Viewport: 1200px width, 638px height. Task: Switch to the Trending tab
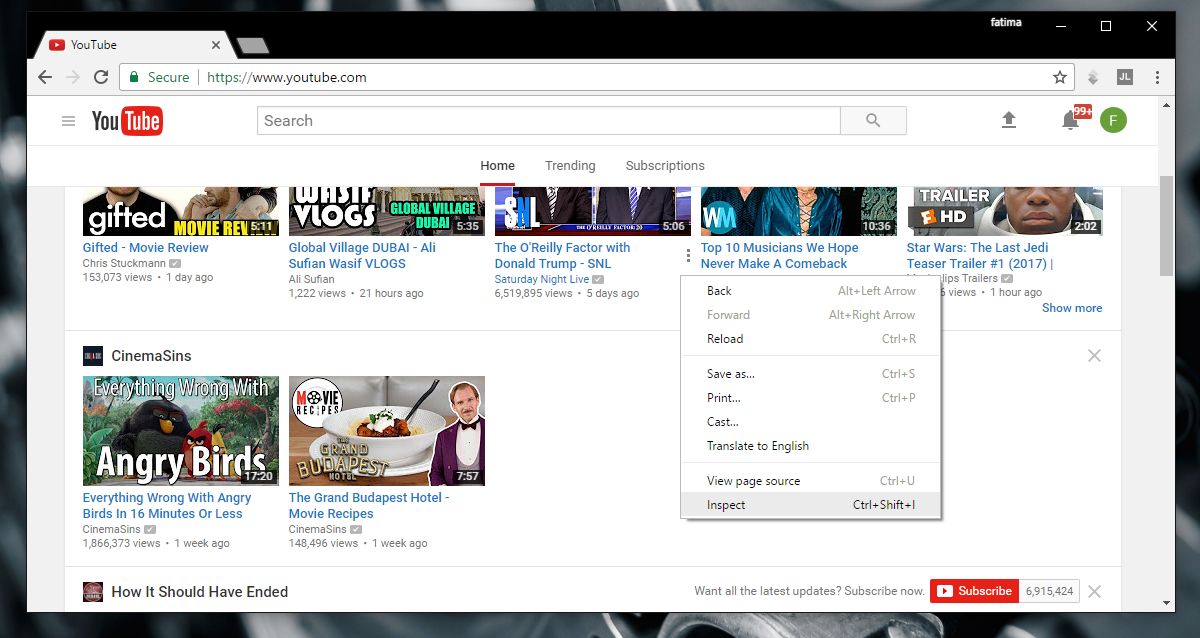point(570,166)
